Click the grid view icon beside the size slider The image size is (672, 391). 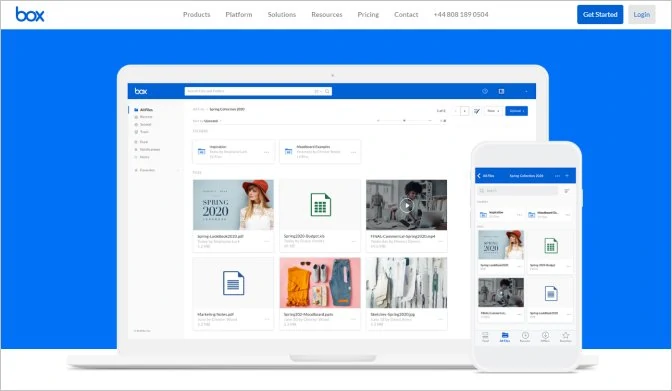[x=444, y=121]
